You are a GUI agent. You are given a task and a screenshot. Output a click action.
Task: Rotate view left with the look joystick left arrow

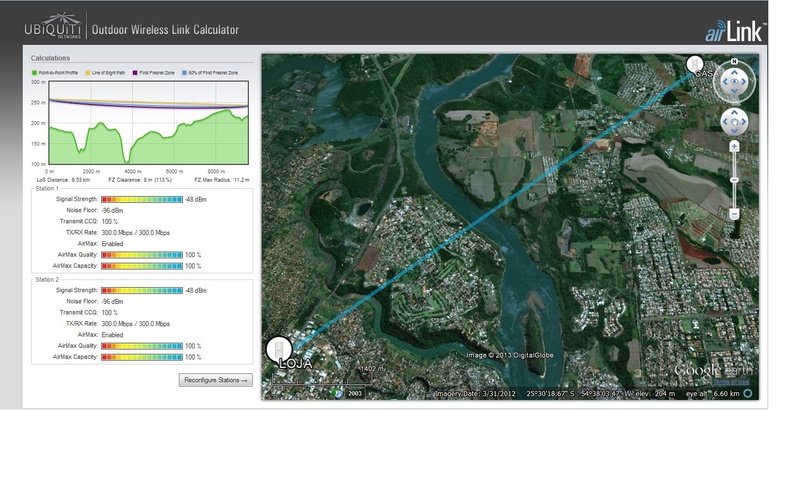pyautogui.click(x=724, y=82)
